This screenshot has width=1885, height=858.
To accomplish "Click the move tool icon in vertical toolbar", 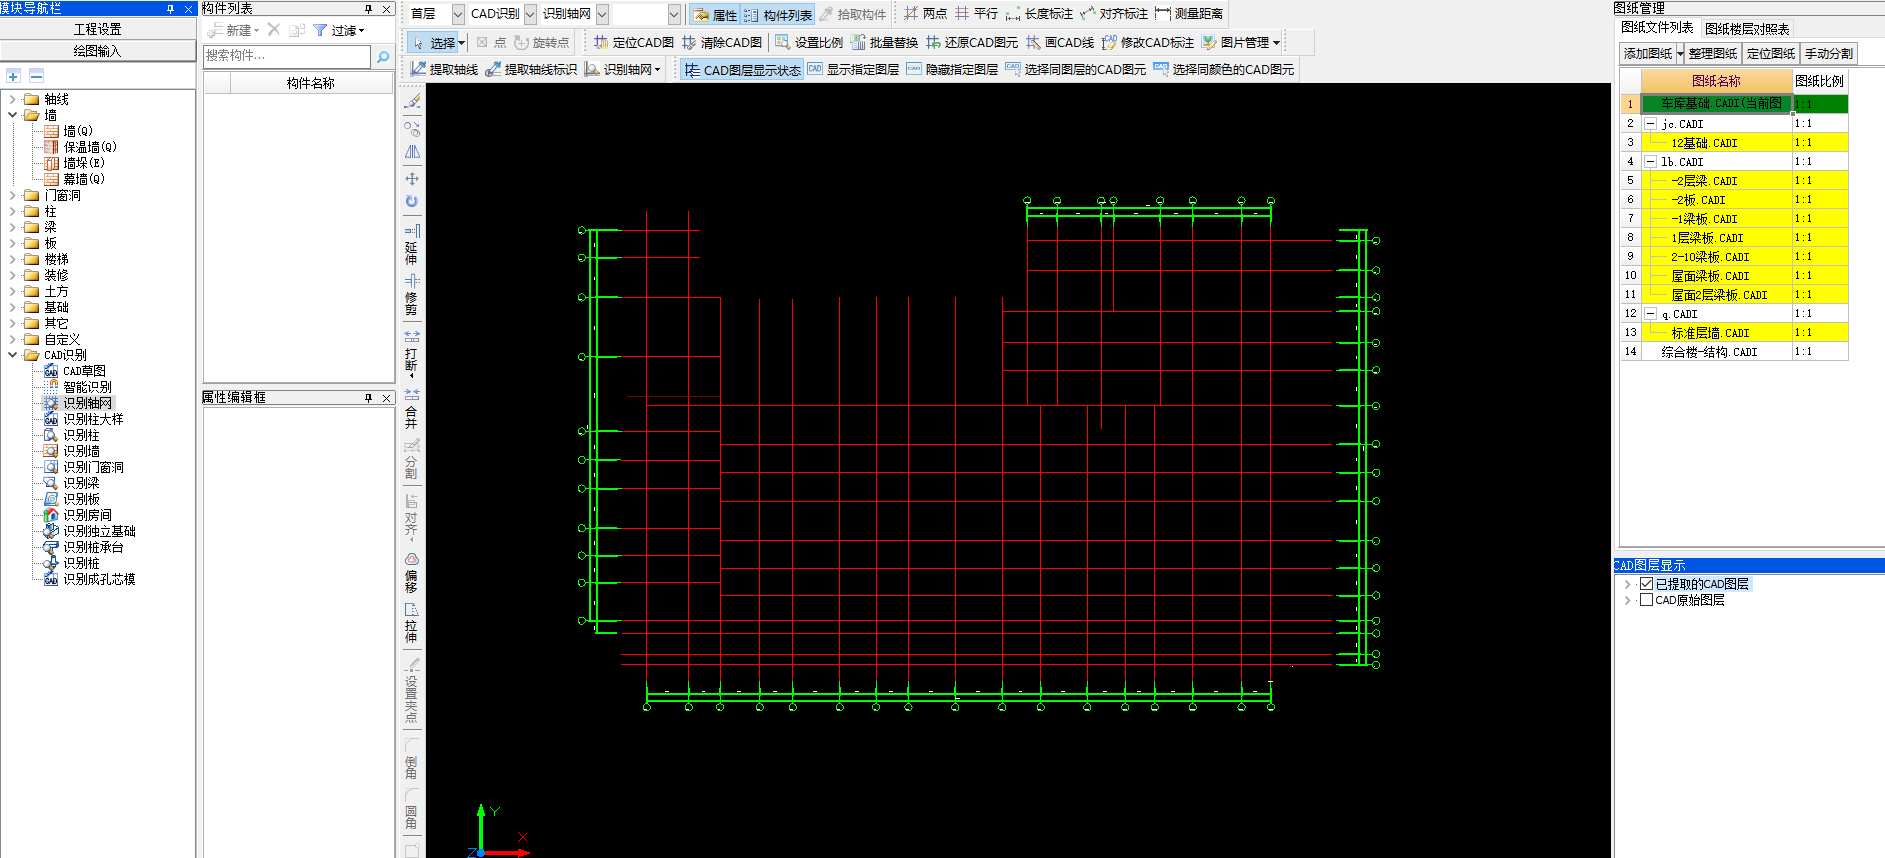I will point(412,179).
